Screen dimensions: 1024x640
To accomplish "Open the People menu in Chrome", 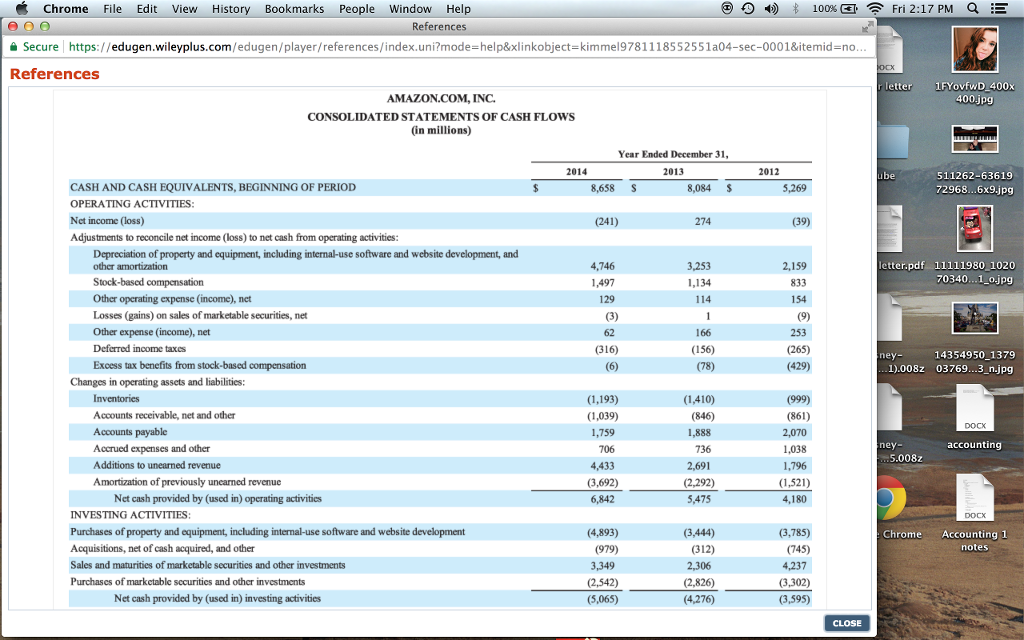I will tap(356, 8).
